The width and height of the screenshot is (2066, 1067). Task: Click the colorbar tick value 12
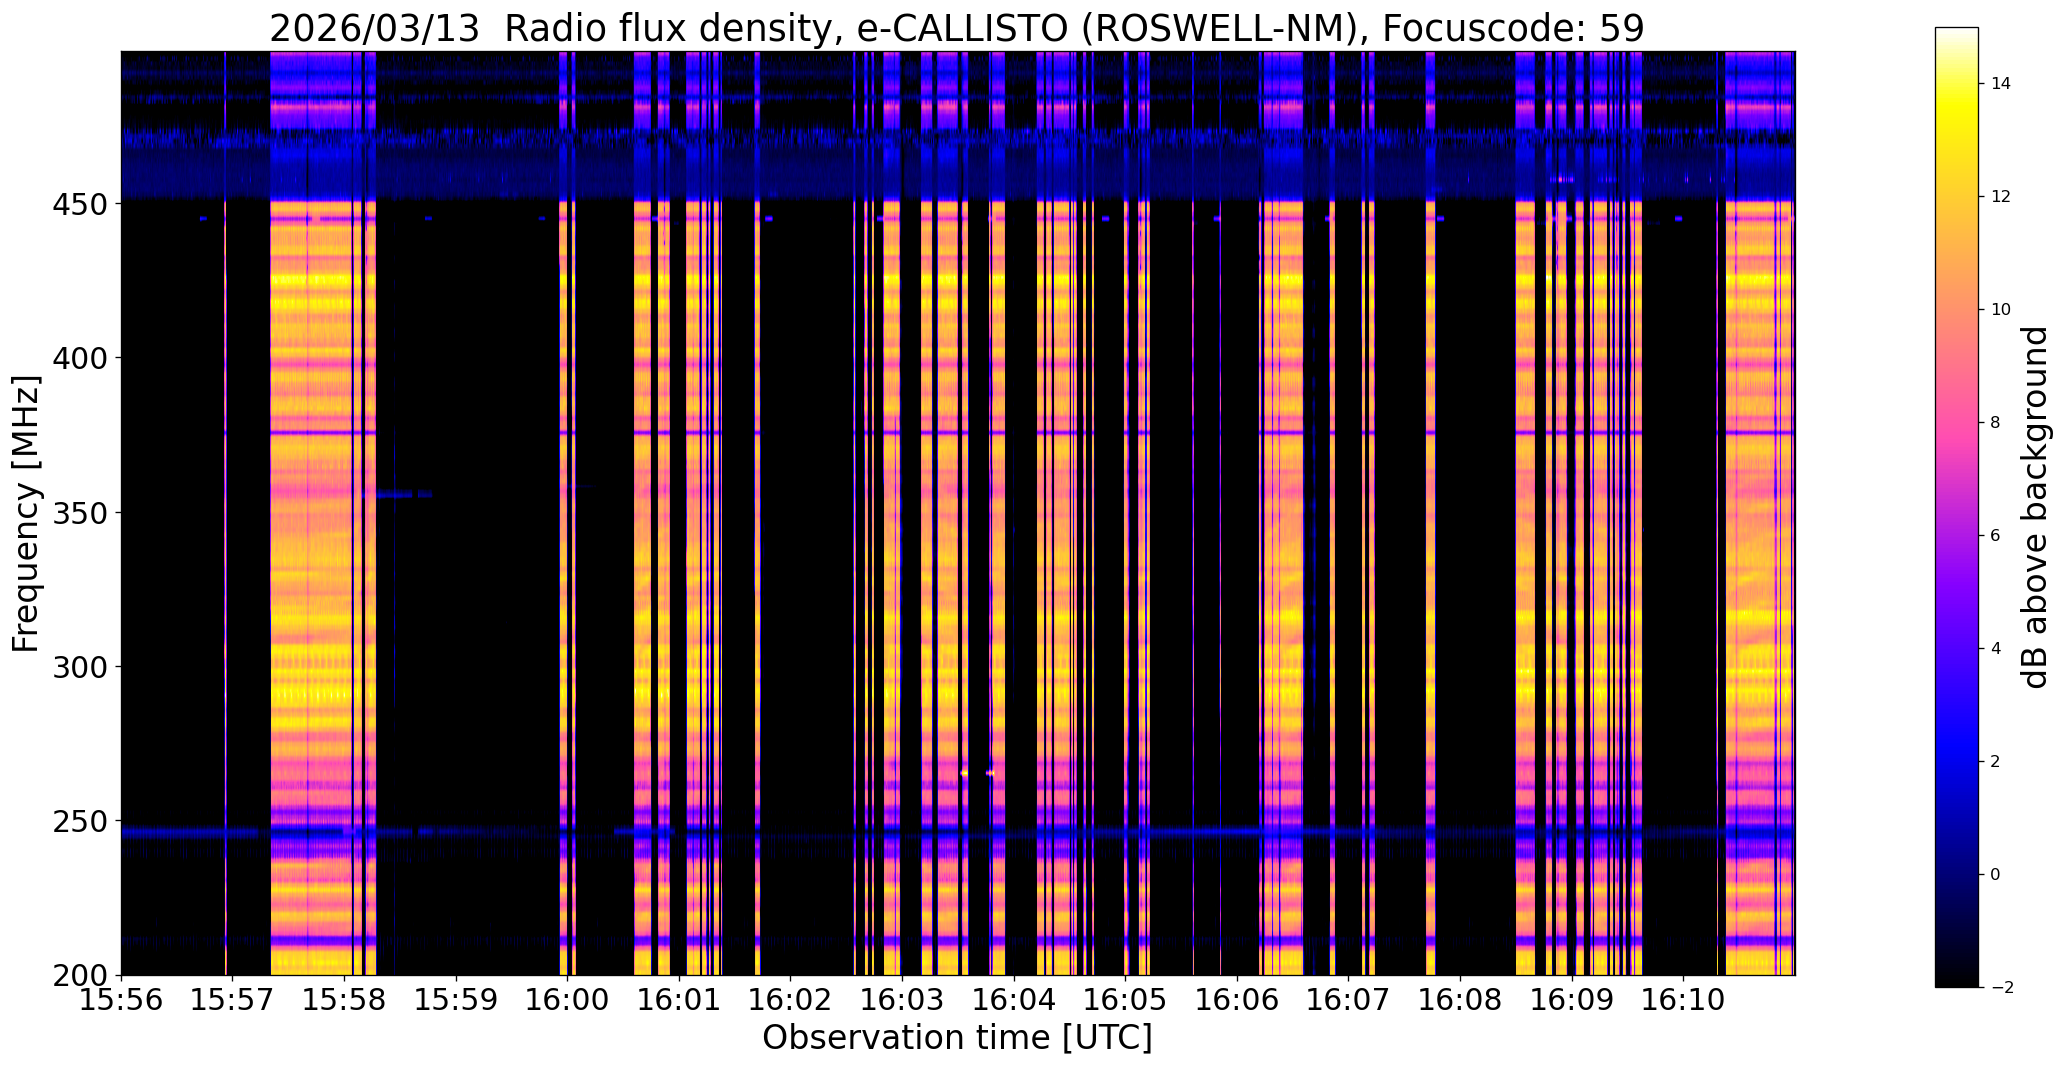click(2001, 197)
